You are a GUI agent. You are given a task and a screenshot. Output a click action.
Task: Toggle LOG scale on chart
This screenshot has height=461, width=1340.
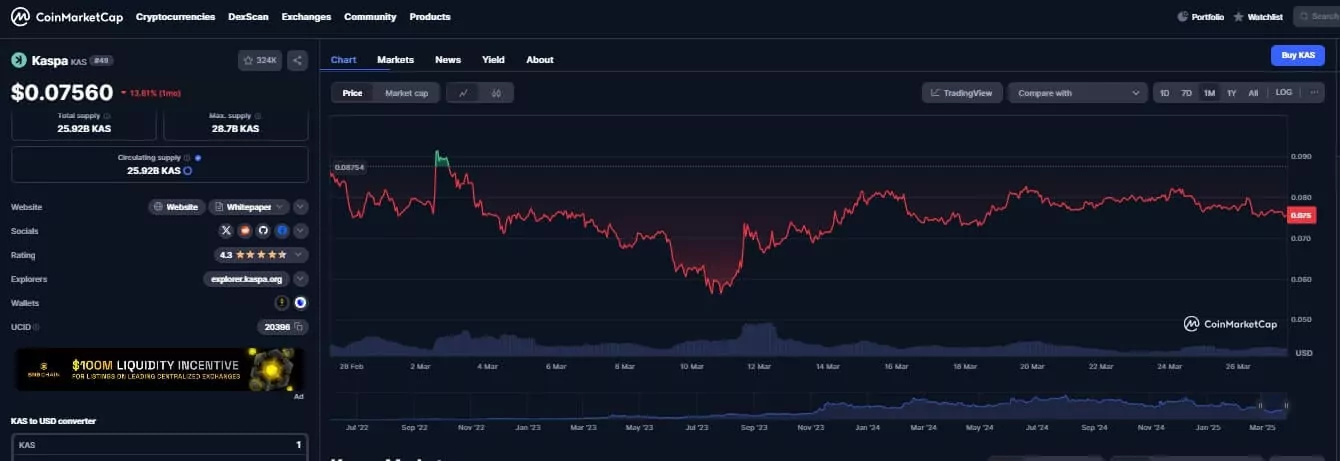coord(1284,93)
